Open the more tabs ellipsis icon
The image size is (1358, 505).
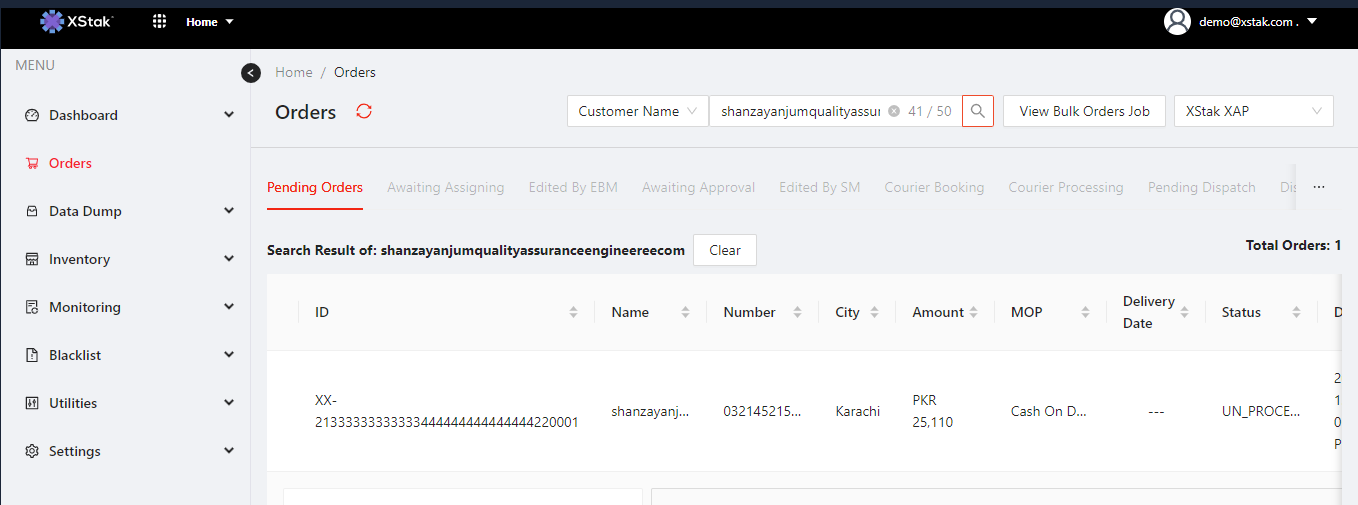coord(1319,187)
